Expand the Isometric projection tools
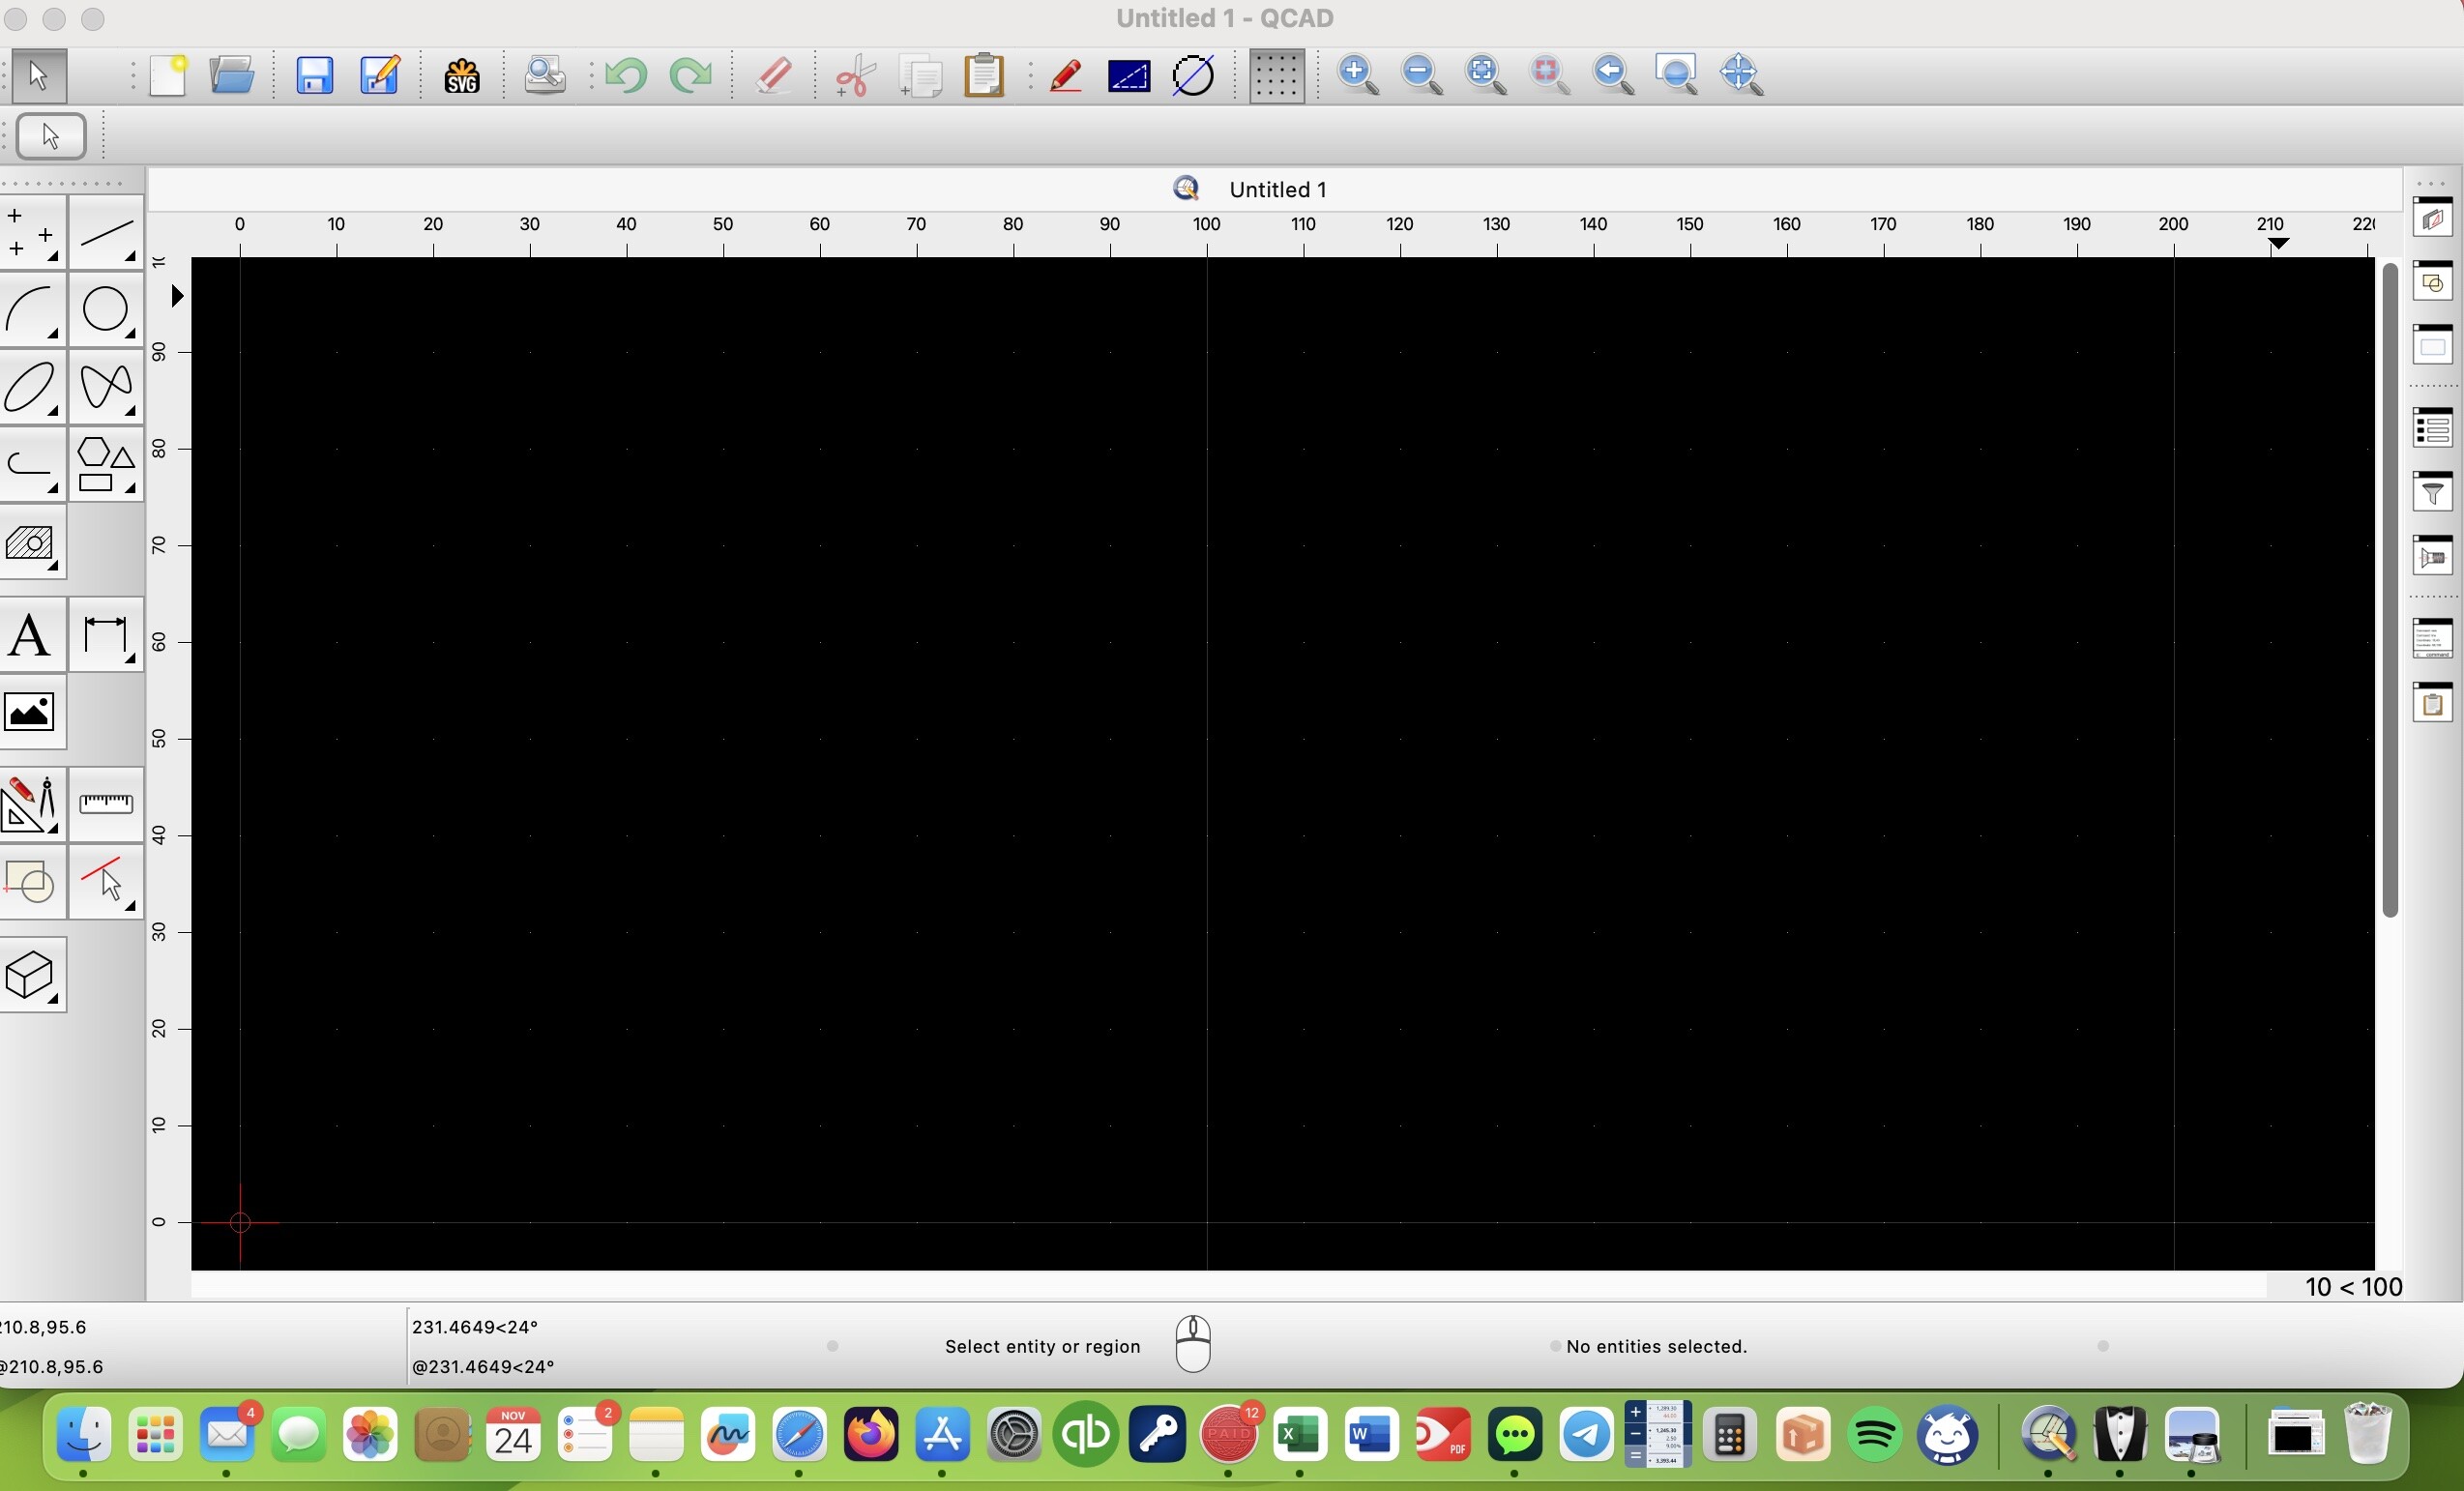This screenshot has height=1491, width=2464. click(32, 976)
